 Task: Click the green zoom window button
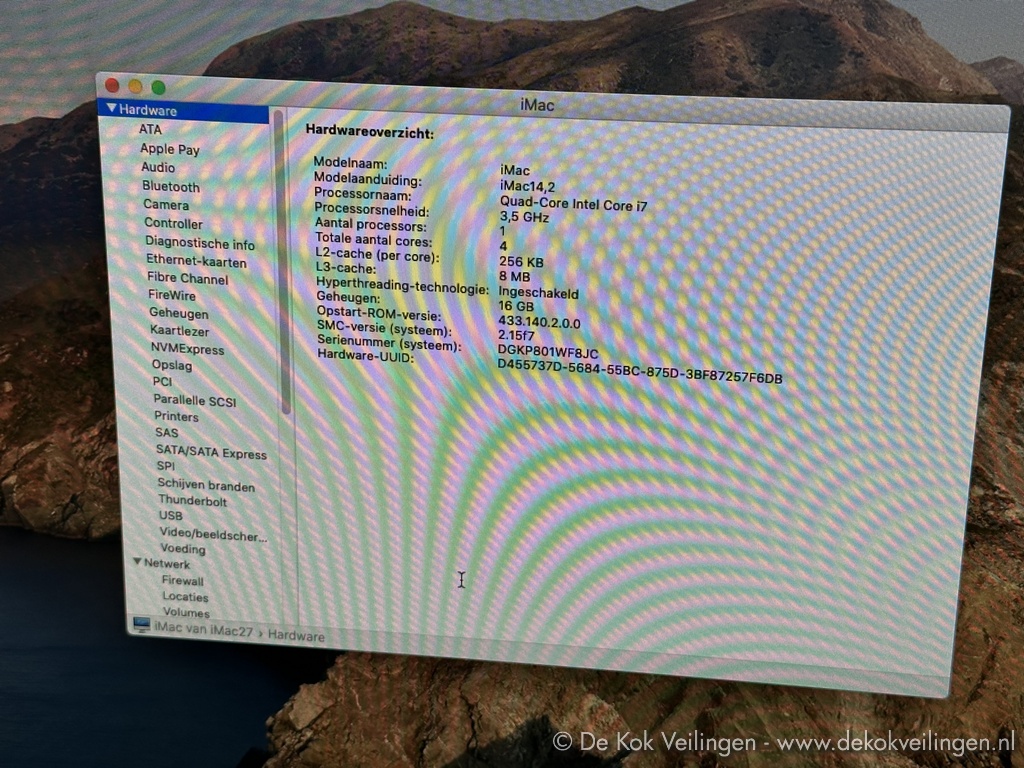157,88
